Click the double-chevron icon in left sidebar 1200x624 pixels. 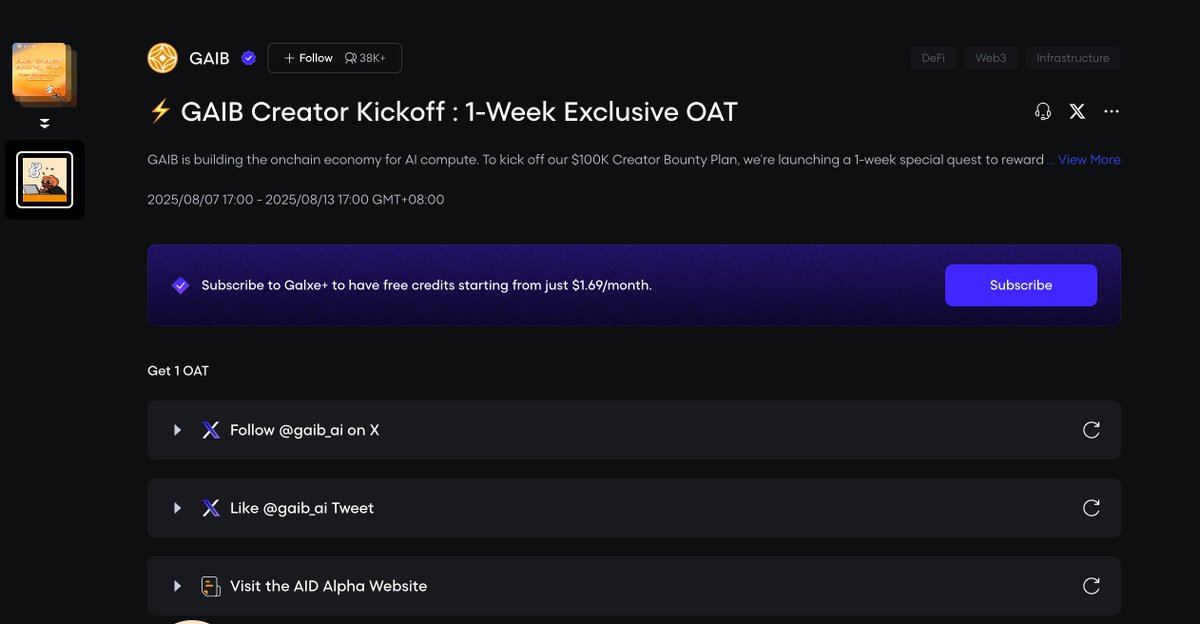click(x=44, y=124)
